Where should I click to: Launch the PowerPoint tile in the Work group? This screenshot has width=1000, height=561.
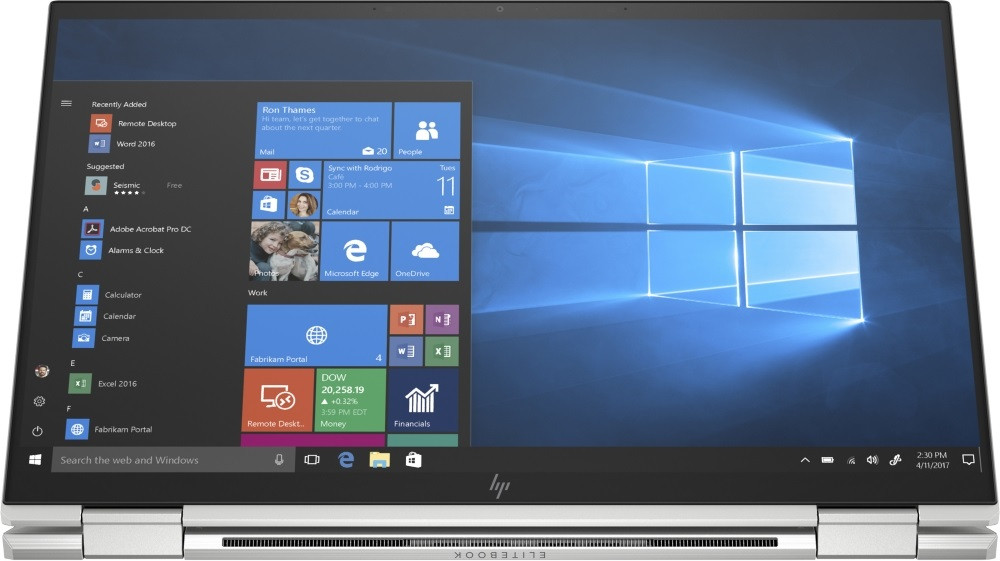405,320
